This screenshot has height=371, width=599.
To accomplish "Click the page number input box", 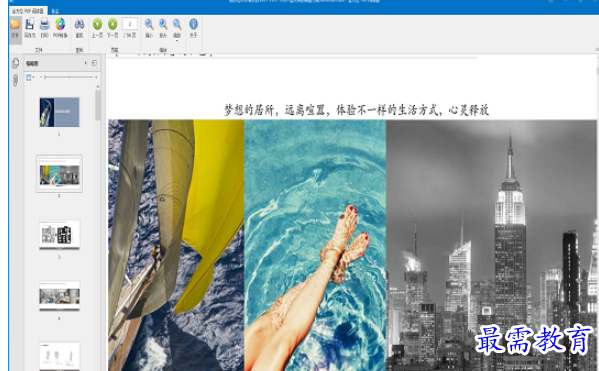I will click(130, 24).
